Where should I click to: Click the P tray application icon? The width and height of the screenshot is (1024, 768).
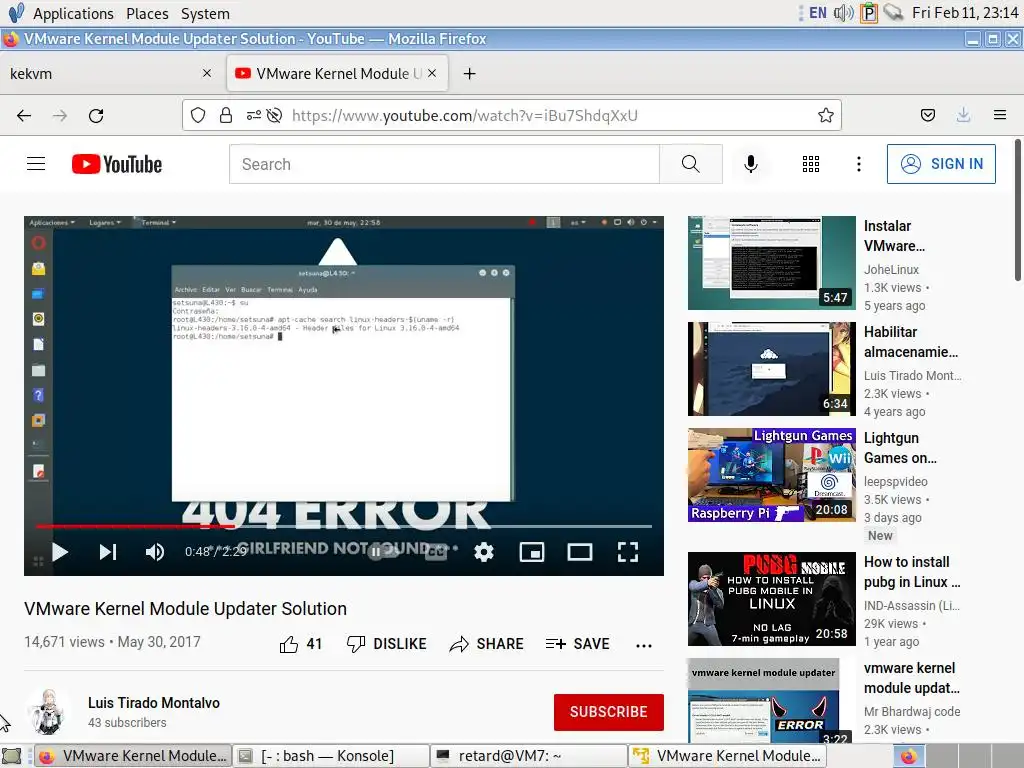tap(869, 12)
